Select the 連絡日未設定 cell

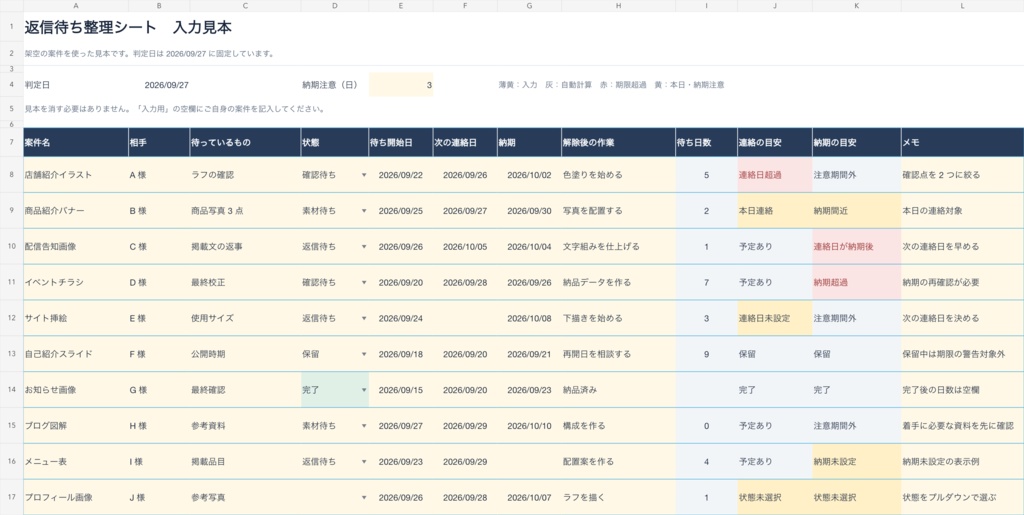[x=775, y=319]
